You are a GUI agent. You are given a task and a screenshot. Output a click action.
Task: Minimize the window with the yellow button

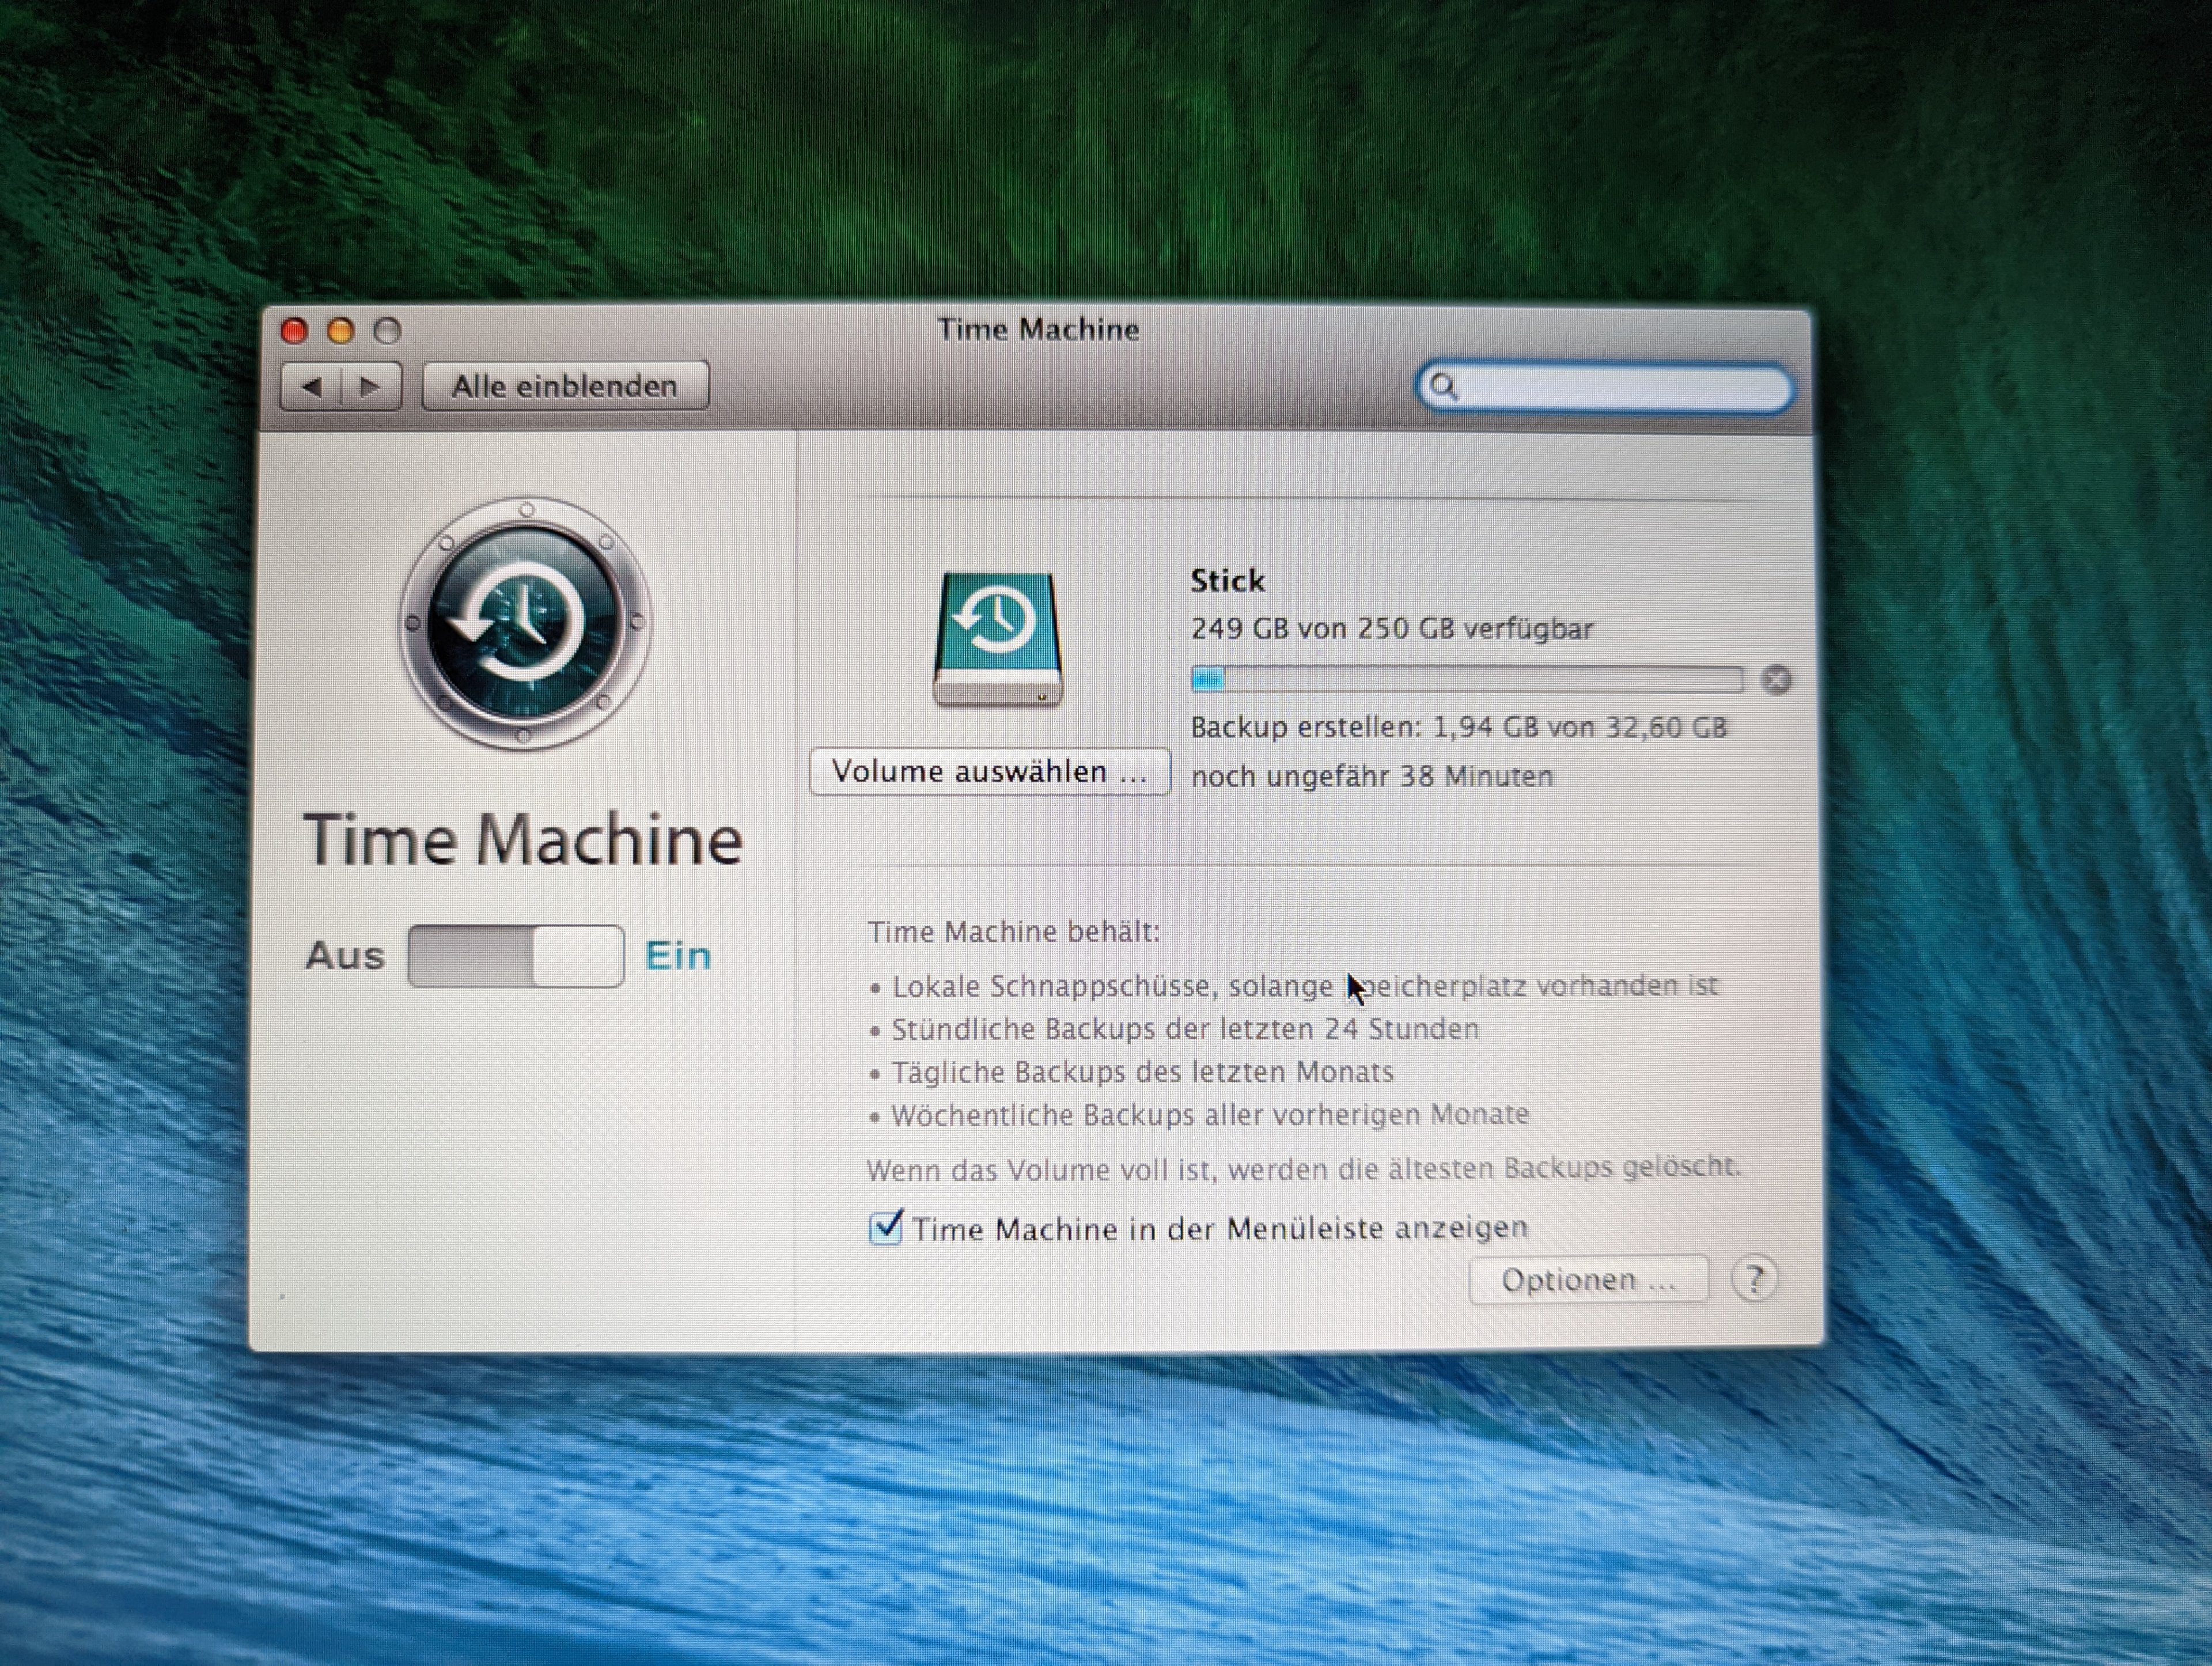[x=341, y=331]
